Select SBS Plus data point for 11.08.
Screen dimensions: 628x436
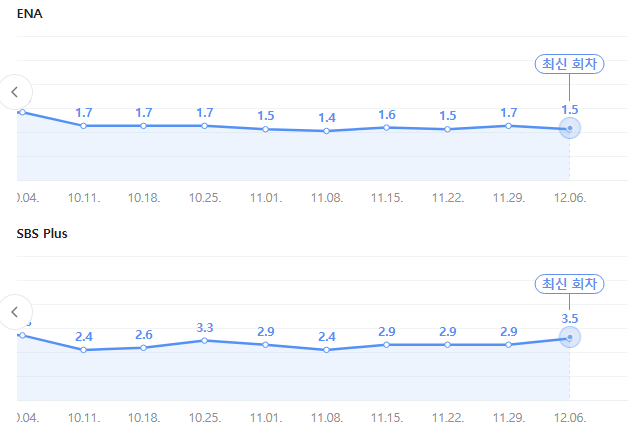click(326, 350)
